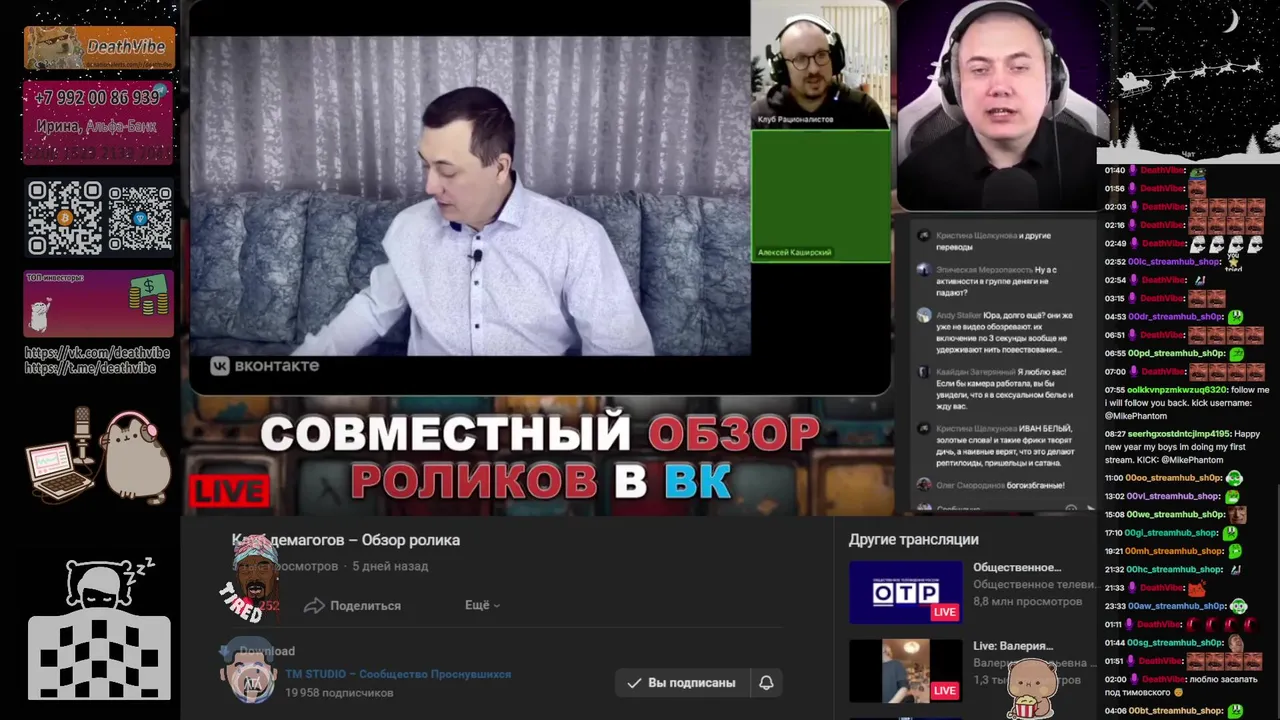
Task: Open the https://t.me/deathvibe link
Action: [x=90, y=368]
